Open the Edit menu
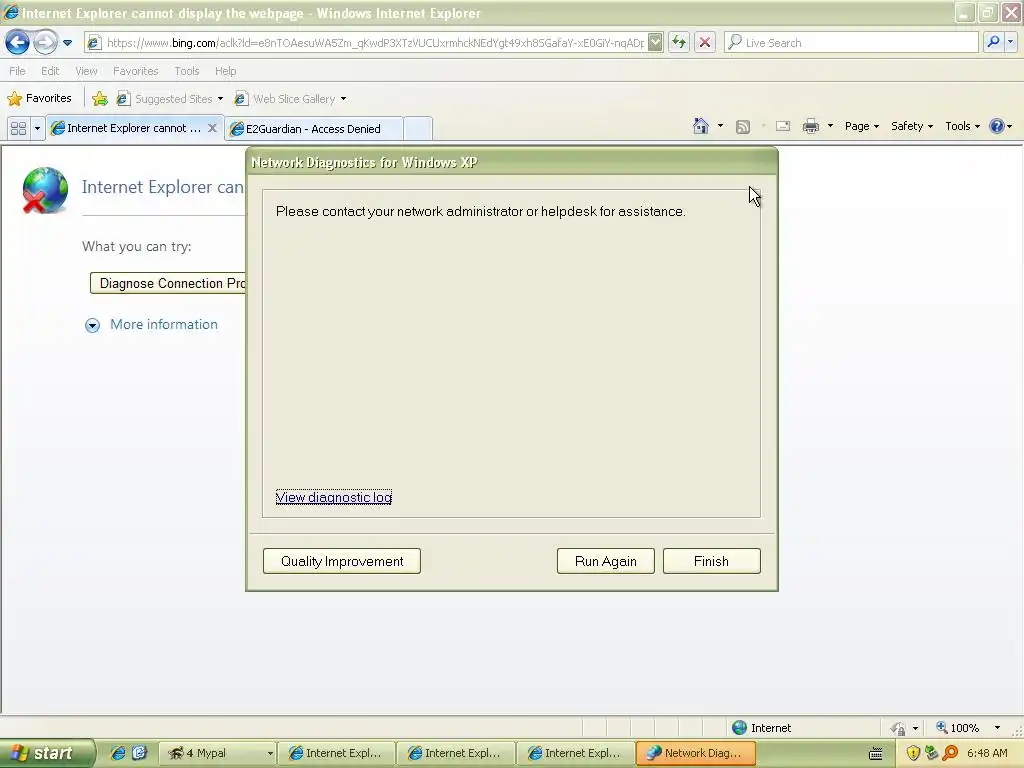This screenshot has width=1024, height=768. 50,71
